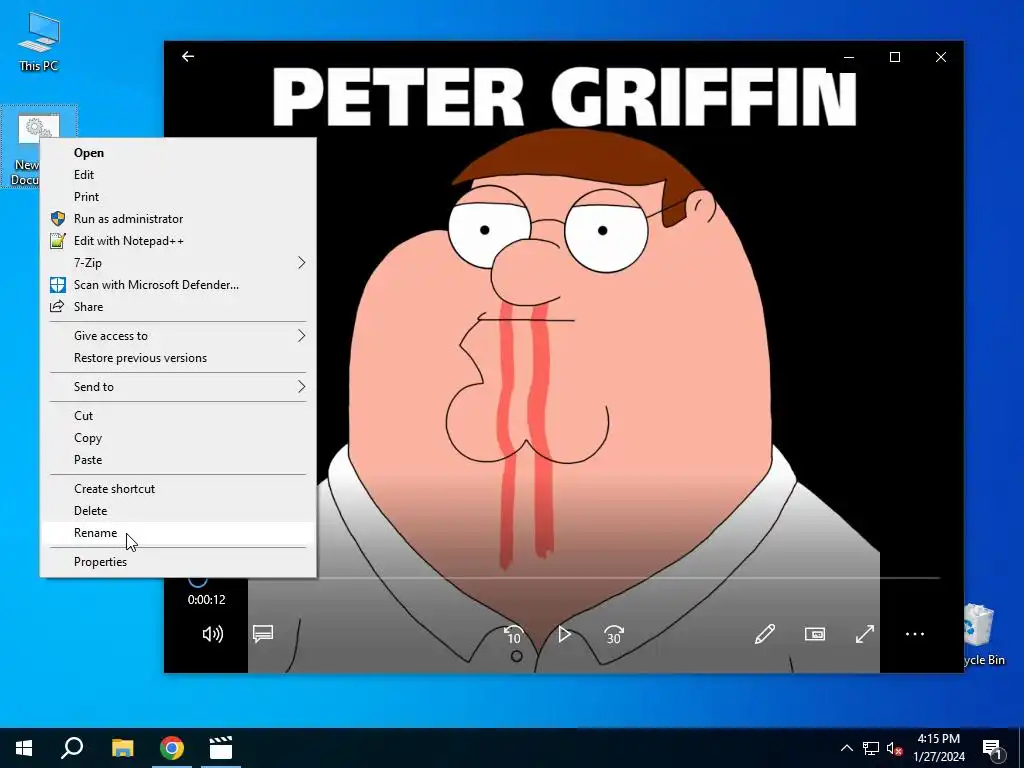Select Create shortcut

coord(178,488)
